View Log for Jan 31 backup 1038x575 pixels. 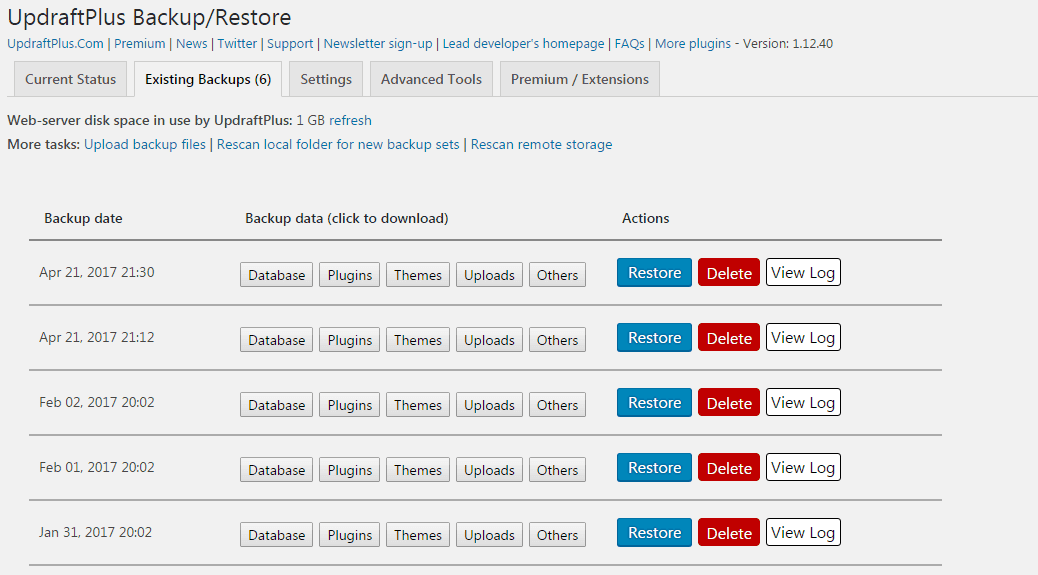coord(803,532)
